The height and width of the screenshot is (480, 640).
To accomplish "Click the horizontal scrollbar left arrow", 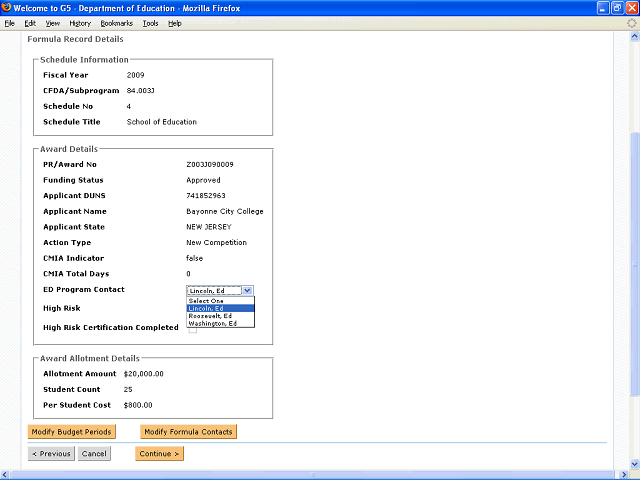I will pos(4,475).
